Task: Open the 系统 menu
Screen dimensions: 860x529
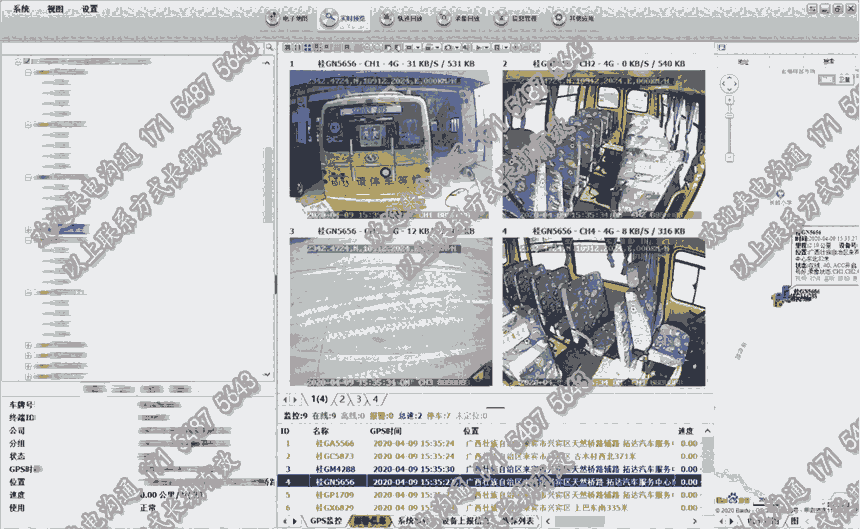Action: (21, 8)
